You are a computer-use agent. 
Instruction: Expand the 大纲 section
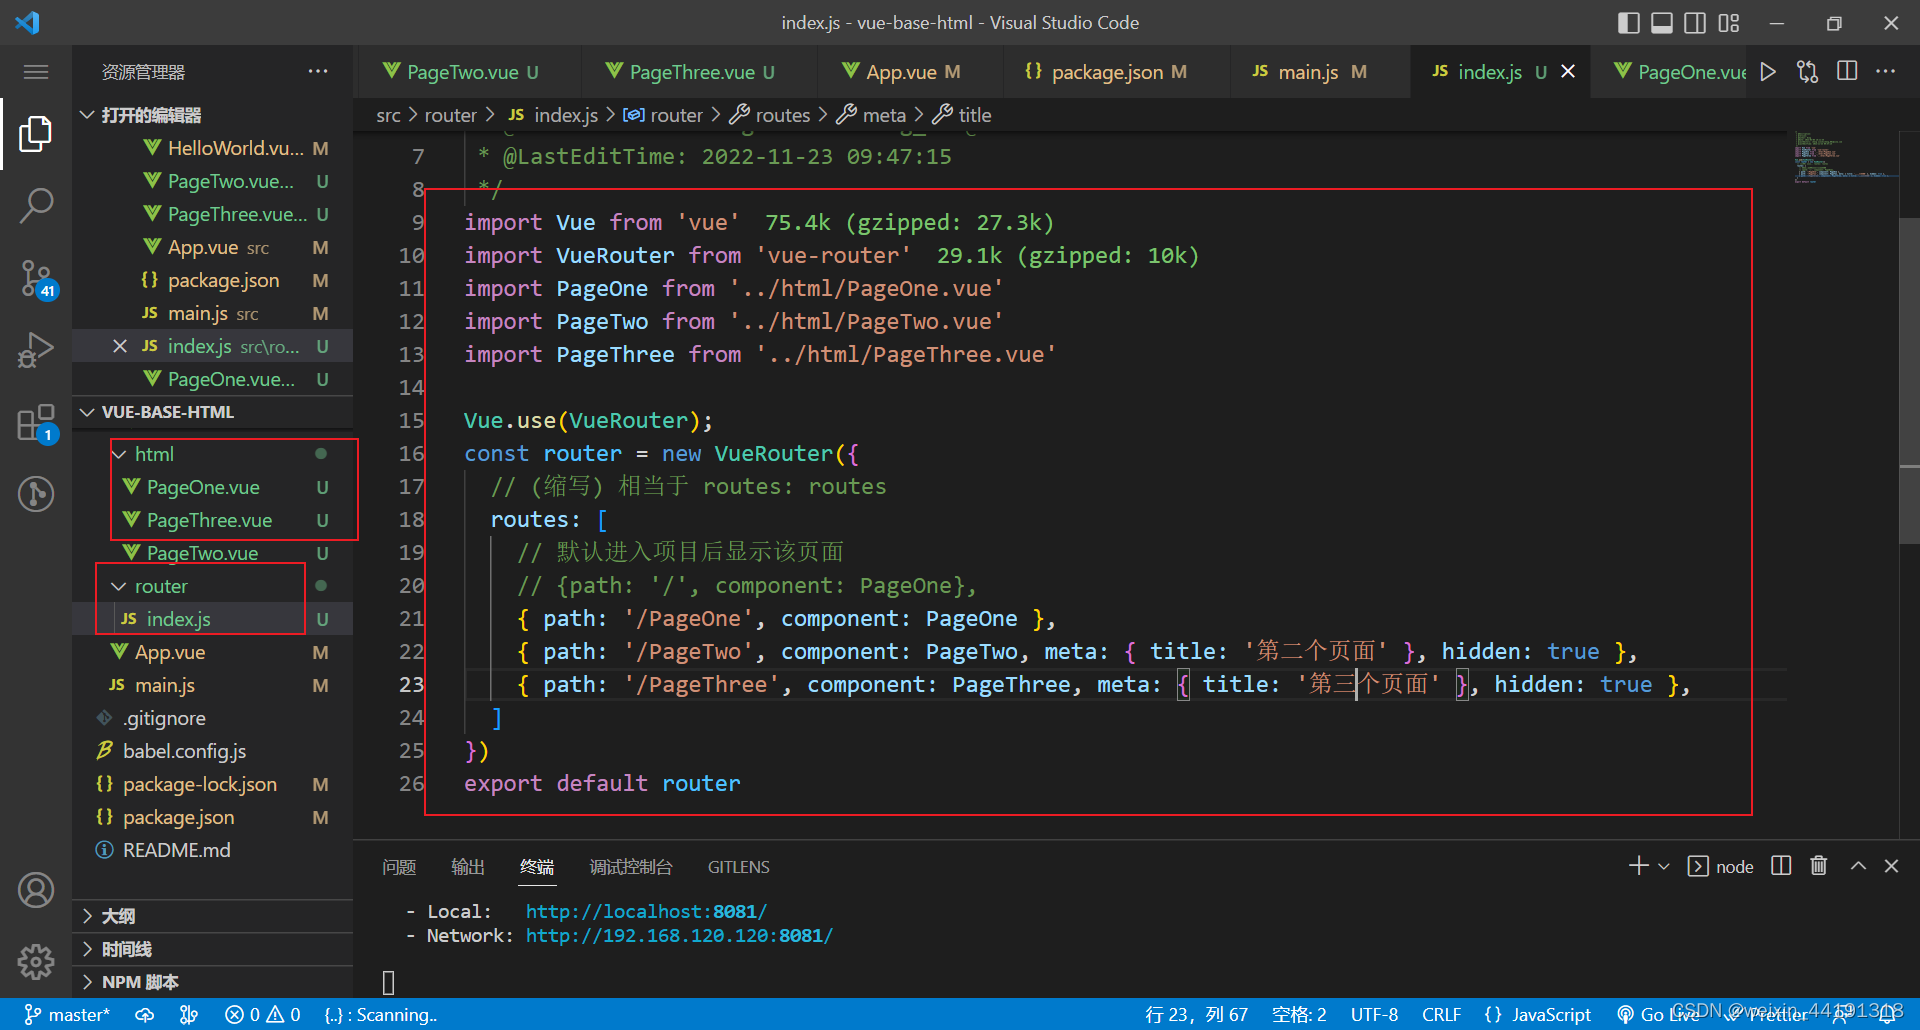(x=212, y=916)
